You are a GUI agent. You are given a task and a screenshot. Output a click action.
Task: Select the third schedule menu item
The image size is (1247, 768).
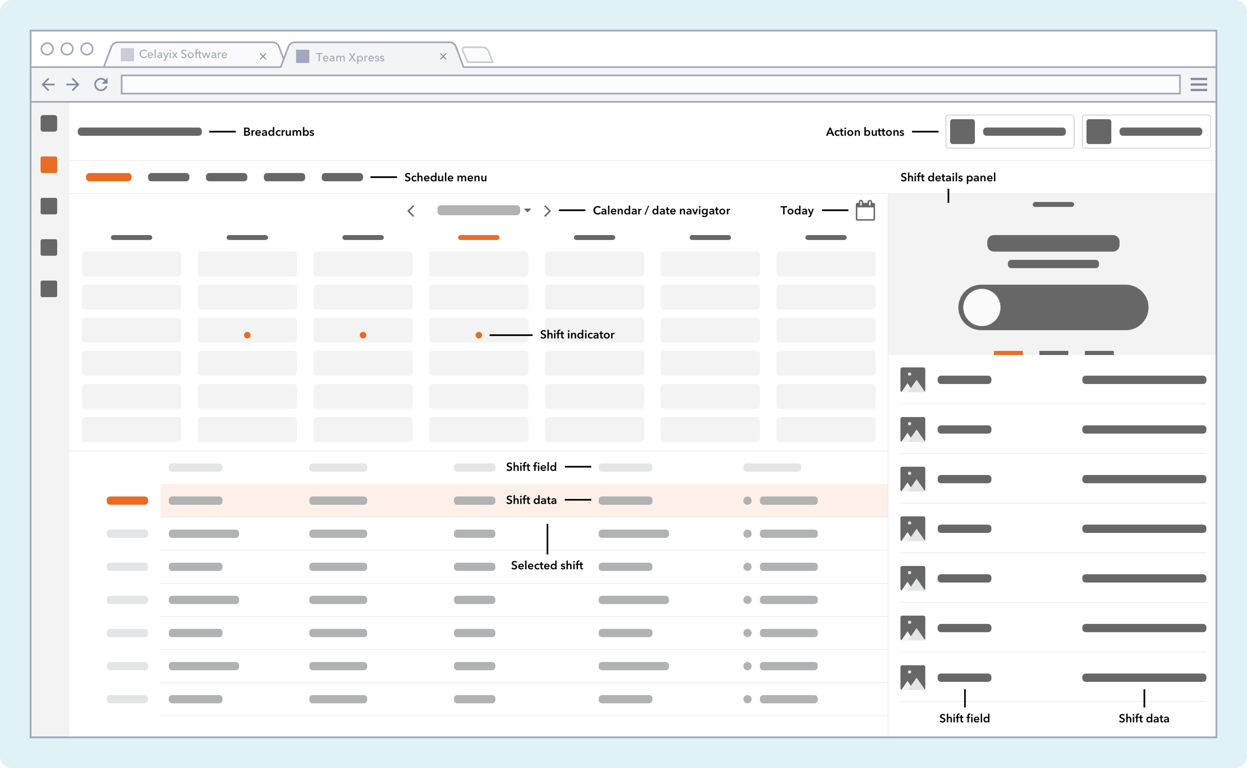click(226, 177)
